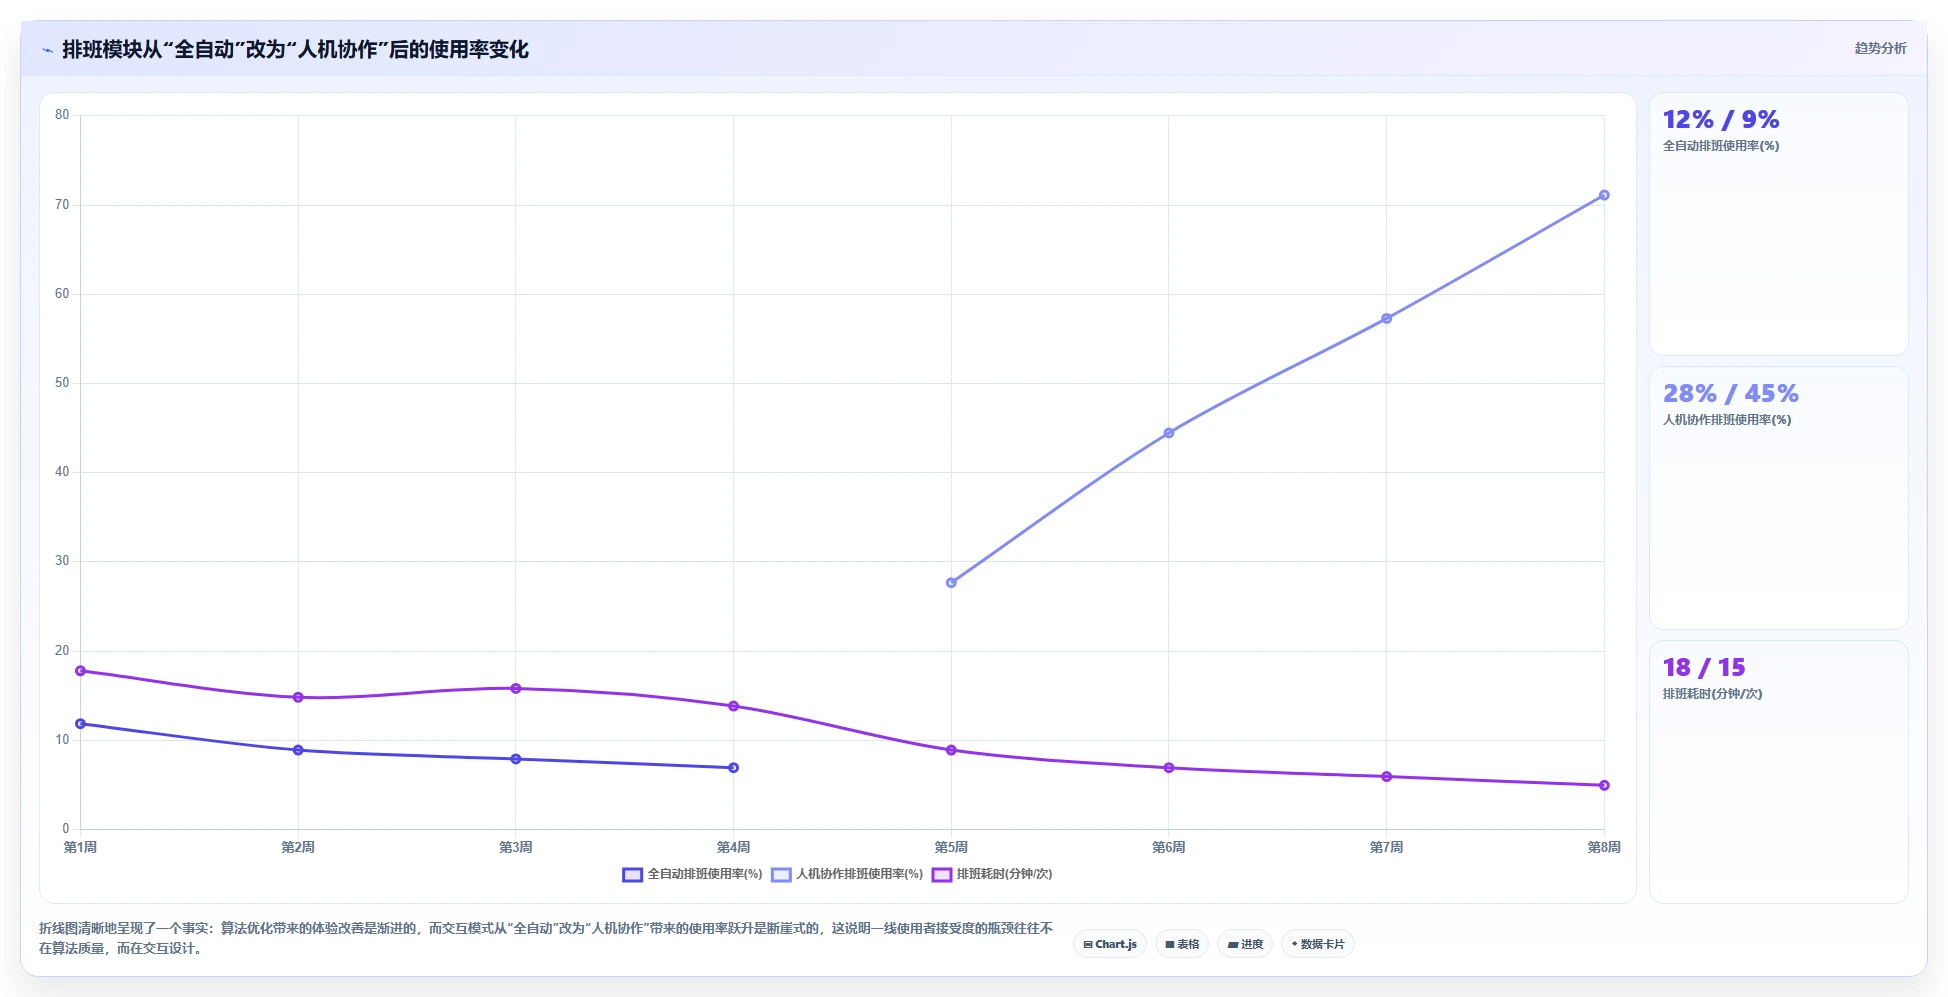Click the 排班耗时 data point at 第2周
This screenshot has height=997, width=1948.
(x=298, y=697)
